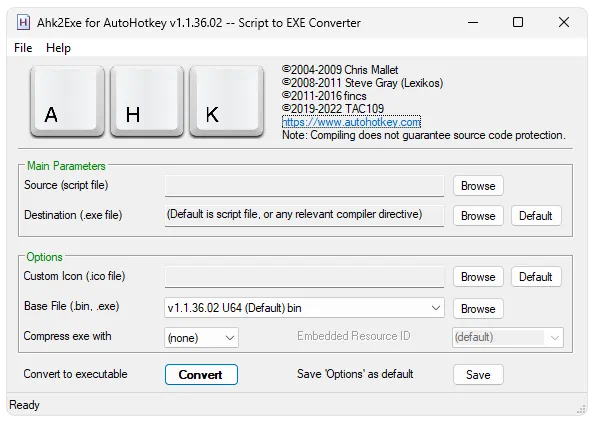Click the 'Embedded Resource ID' label
This screenshot has height=423, width=596.
[x=354, y=336]
